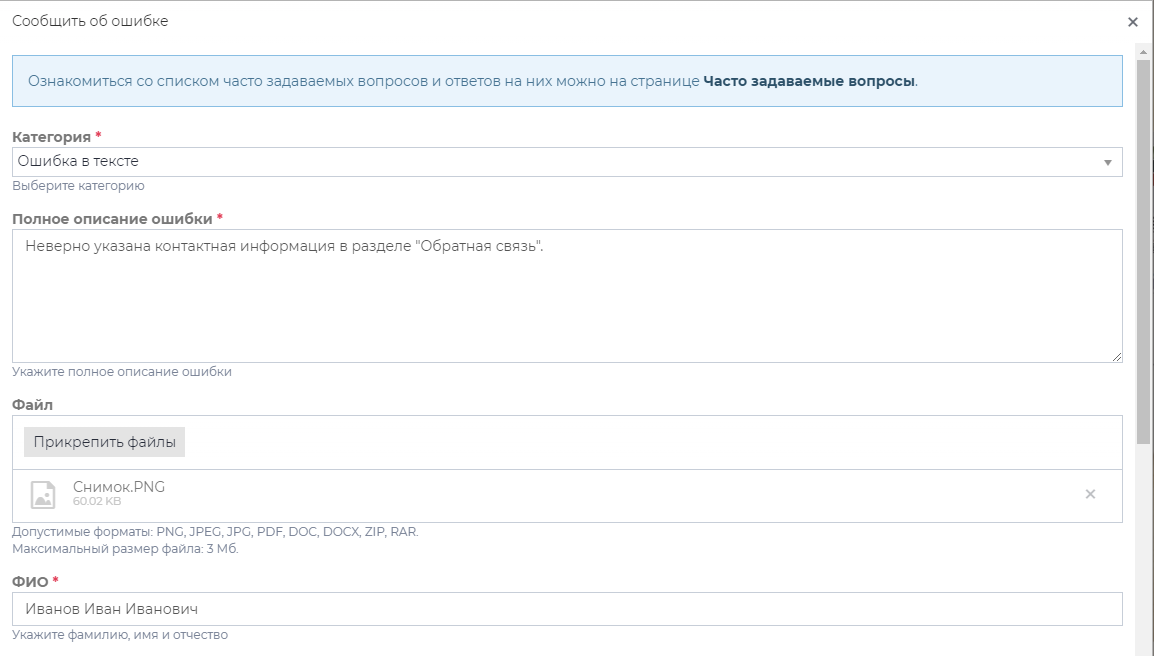Focus the "Полное описание ошибки" text area
The image size is (1154, 656).
click(x=566, y=296)
